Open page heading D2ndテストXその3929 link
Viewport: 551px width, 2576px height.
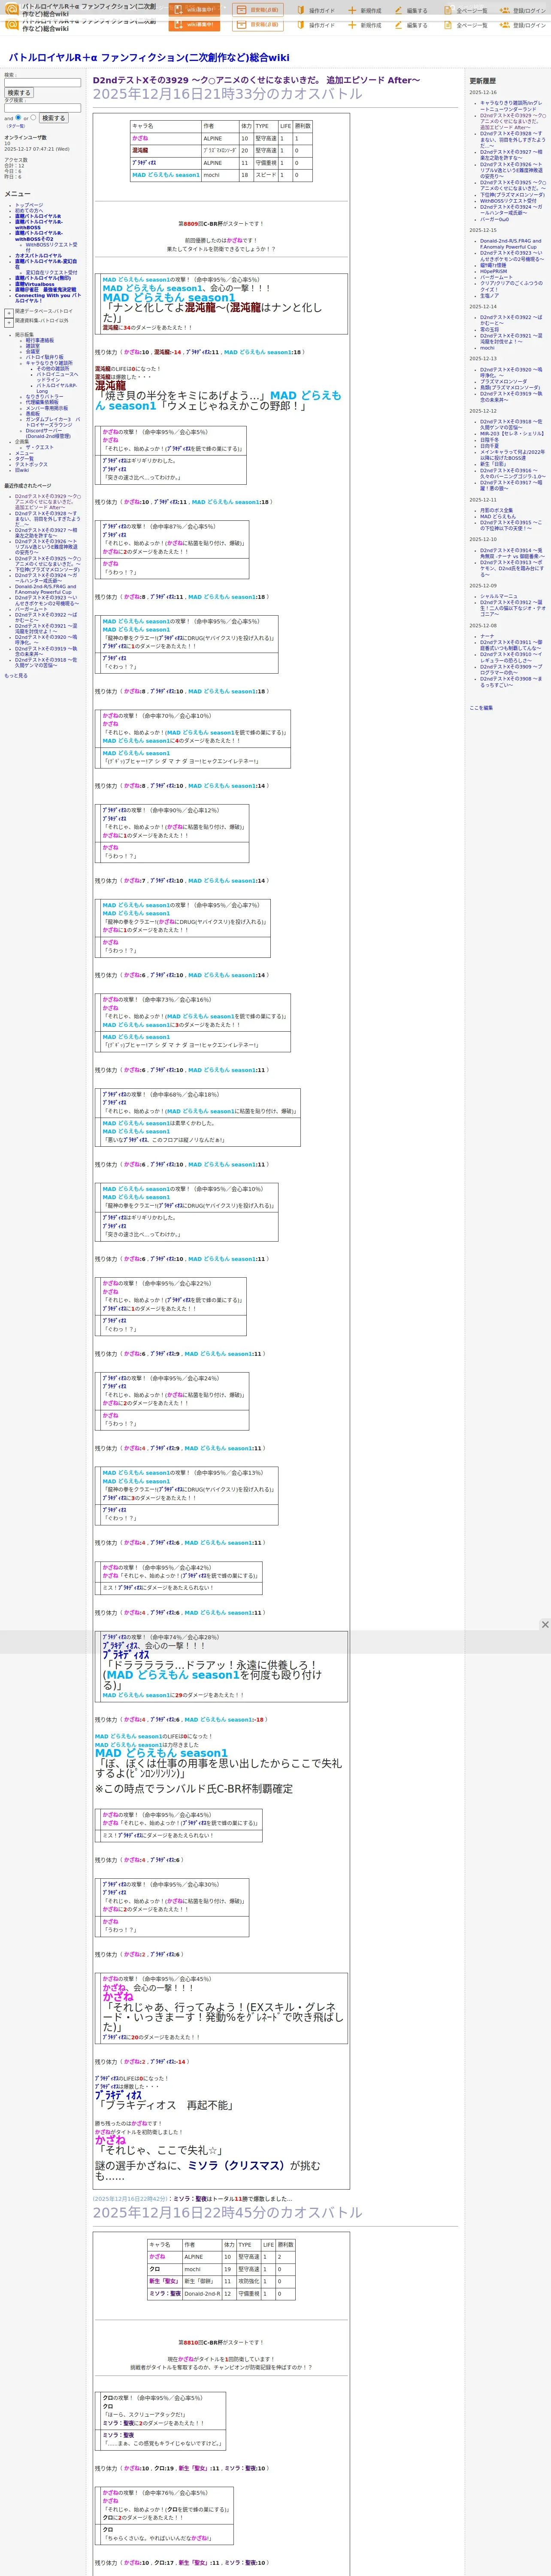click(x=256, y=80)
